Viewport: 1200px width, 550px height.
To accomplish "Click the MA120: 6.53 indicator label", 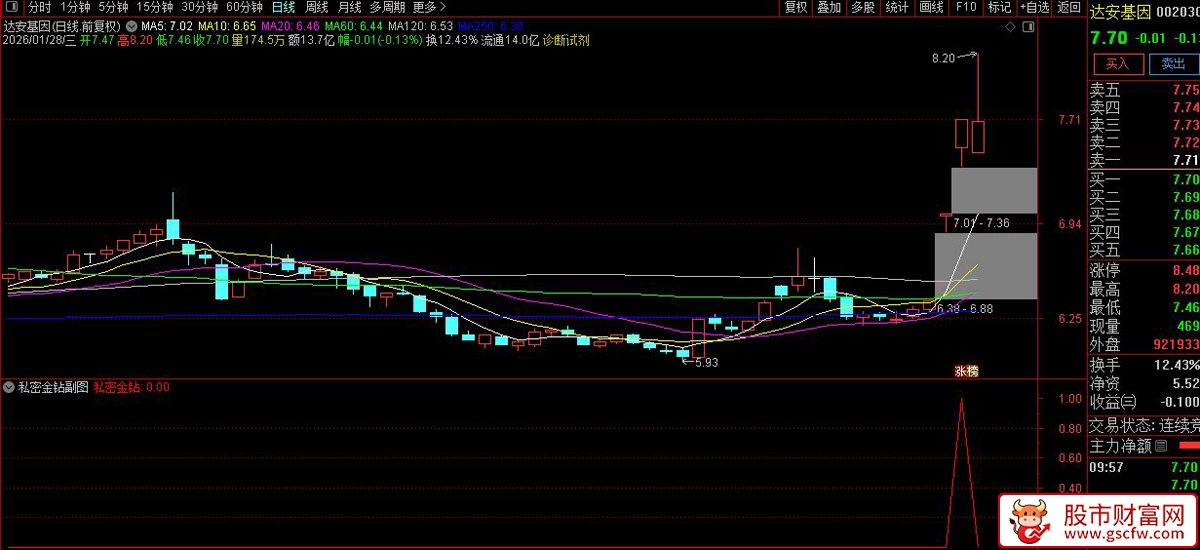I will tap(421, 25).
